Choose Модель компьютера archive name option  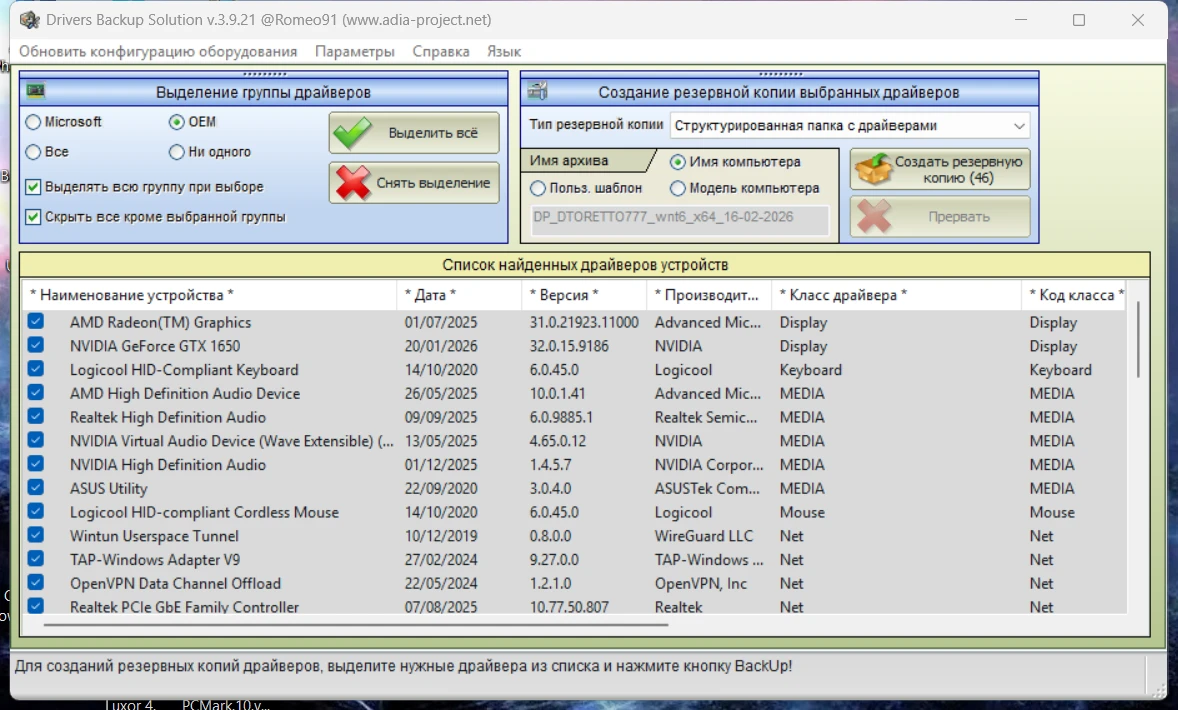pos(678,188)
